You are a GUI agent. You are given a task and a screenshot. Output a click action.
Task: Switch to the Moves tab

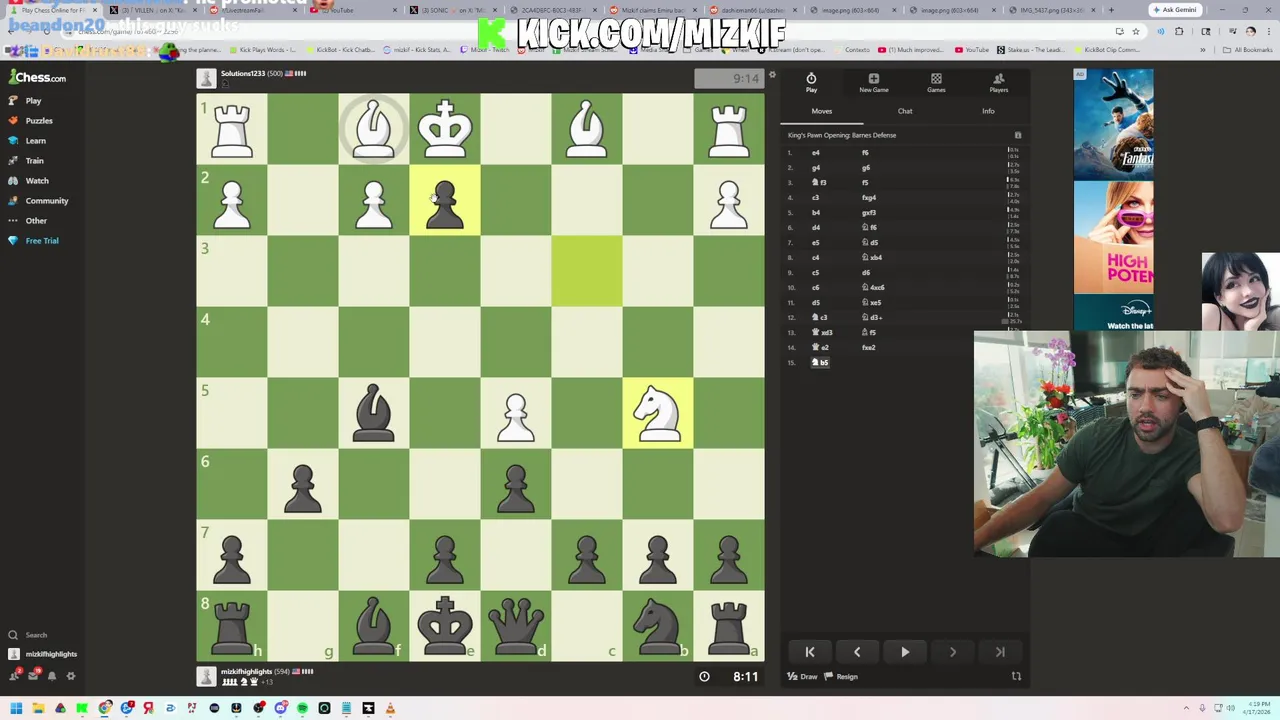click(x=821, y=111)
